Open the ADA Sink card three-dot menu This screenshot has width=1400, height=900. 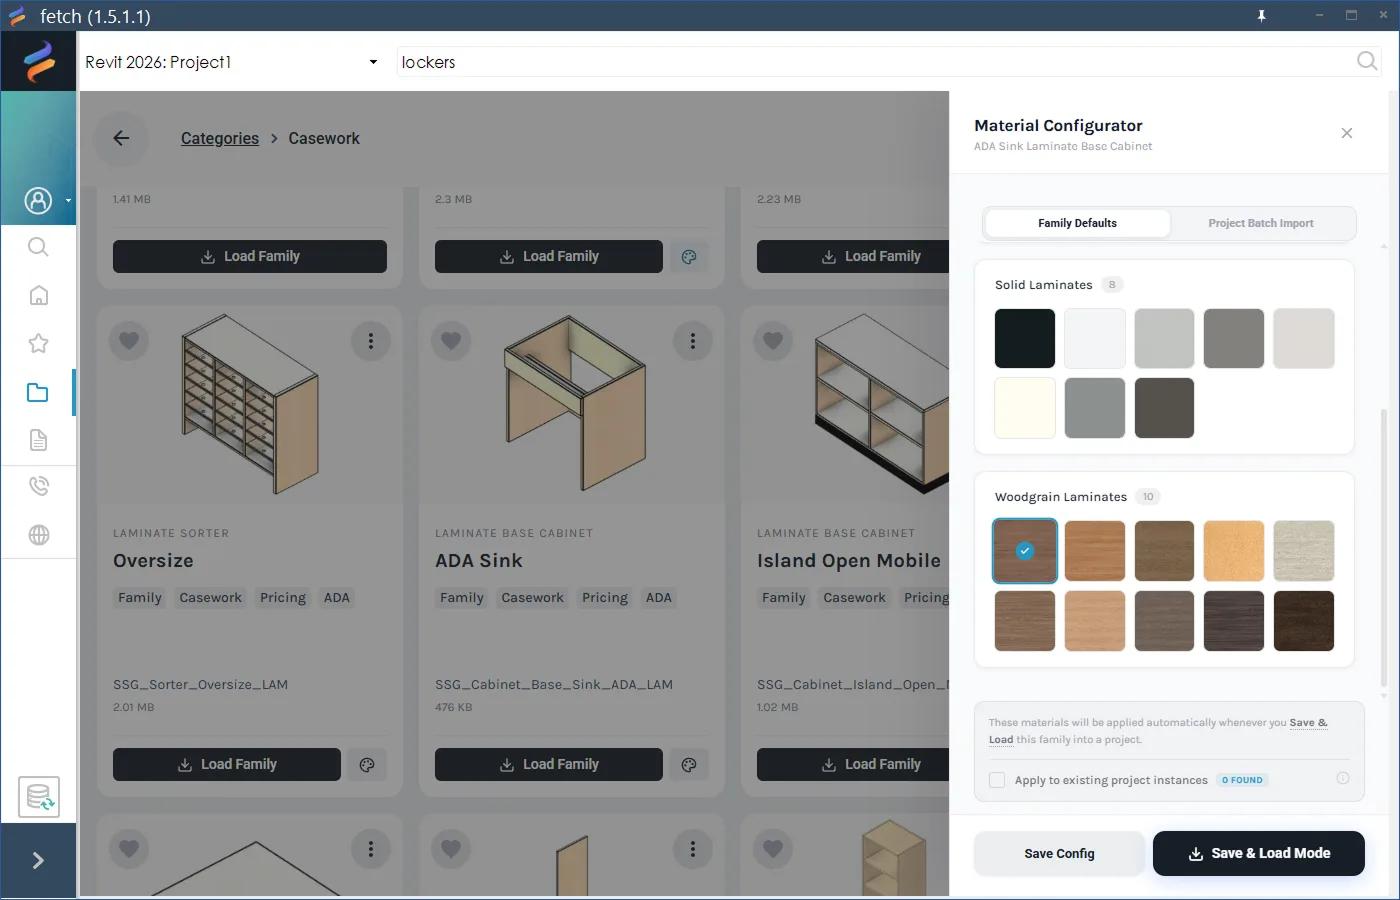pos(693,341)
